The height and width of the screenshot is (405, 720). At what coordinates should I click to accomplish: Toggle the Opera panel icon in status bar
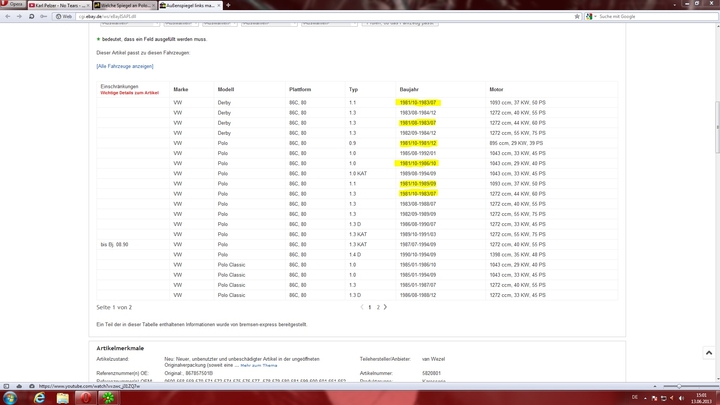(6, 386)
